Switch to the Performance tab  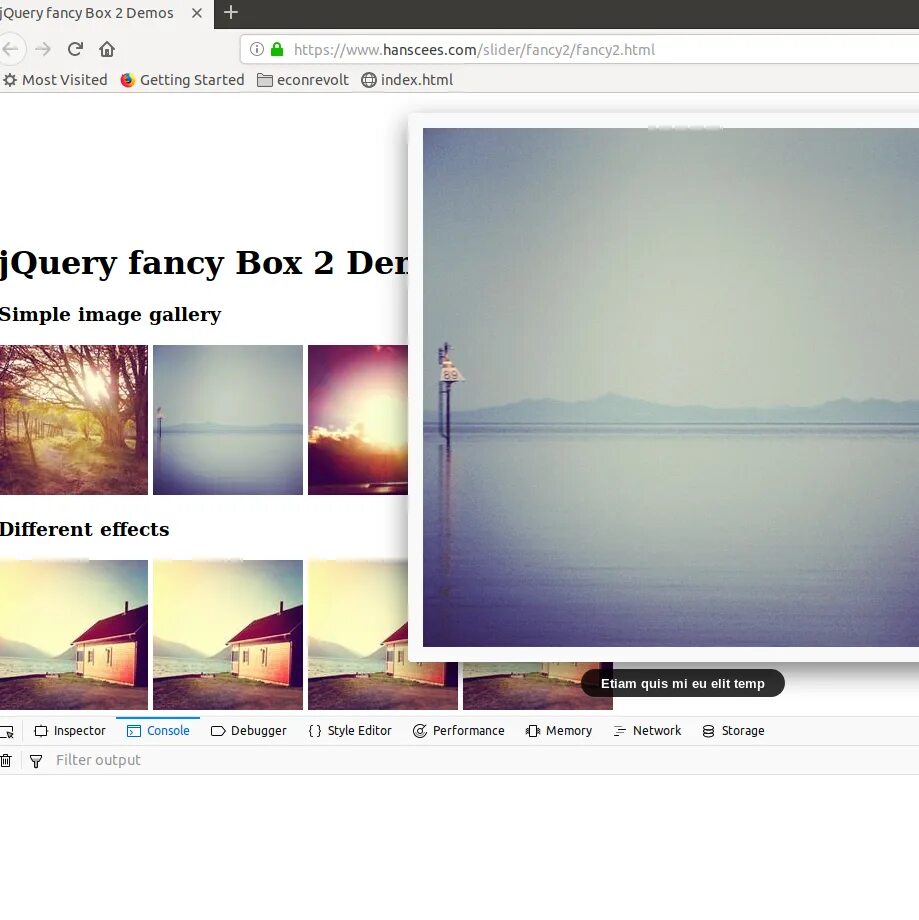(x=459, y=730)
